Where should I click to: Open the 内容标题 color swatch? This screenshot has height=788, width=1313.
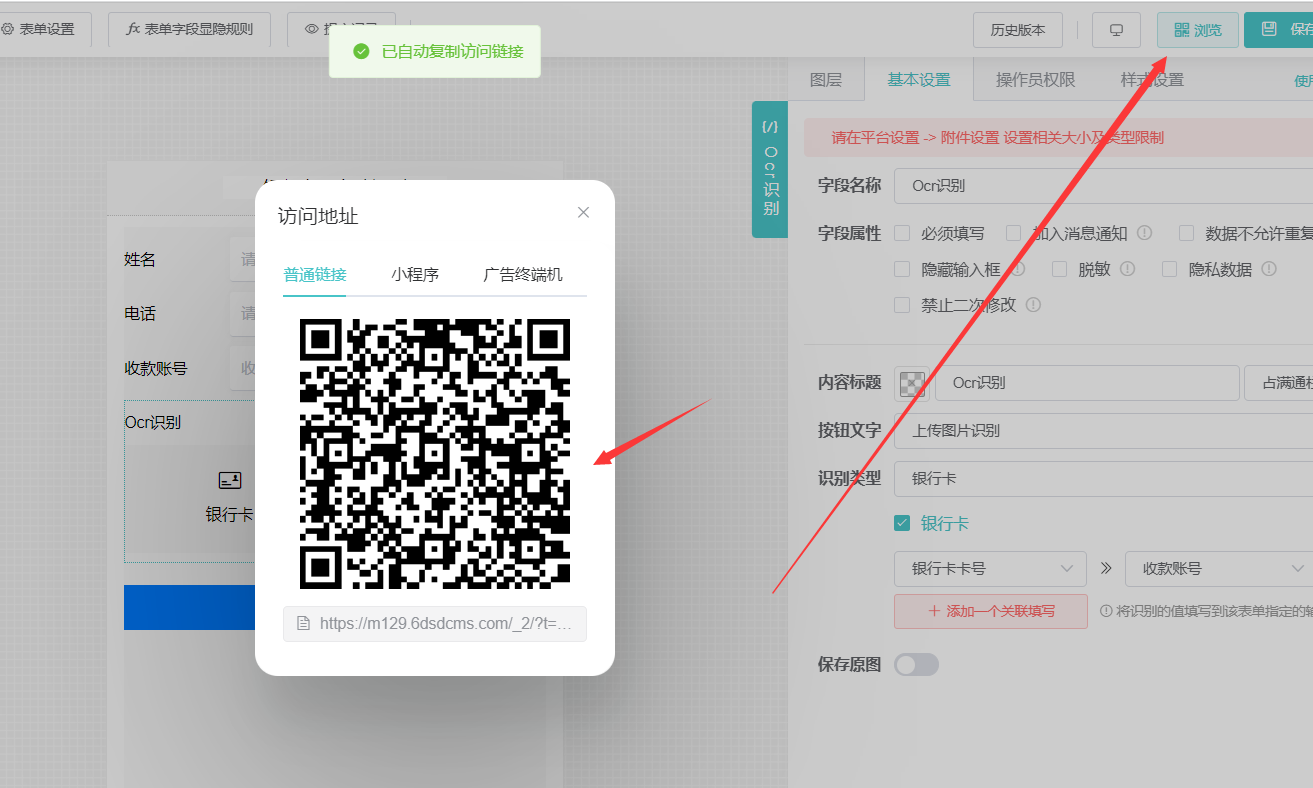pos(912,383)
